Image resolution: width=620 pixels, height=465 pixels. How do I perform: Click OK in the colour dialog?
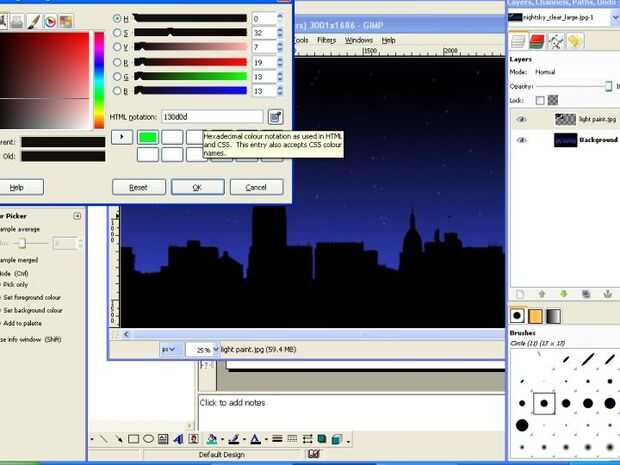coord(197,187)
